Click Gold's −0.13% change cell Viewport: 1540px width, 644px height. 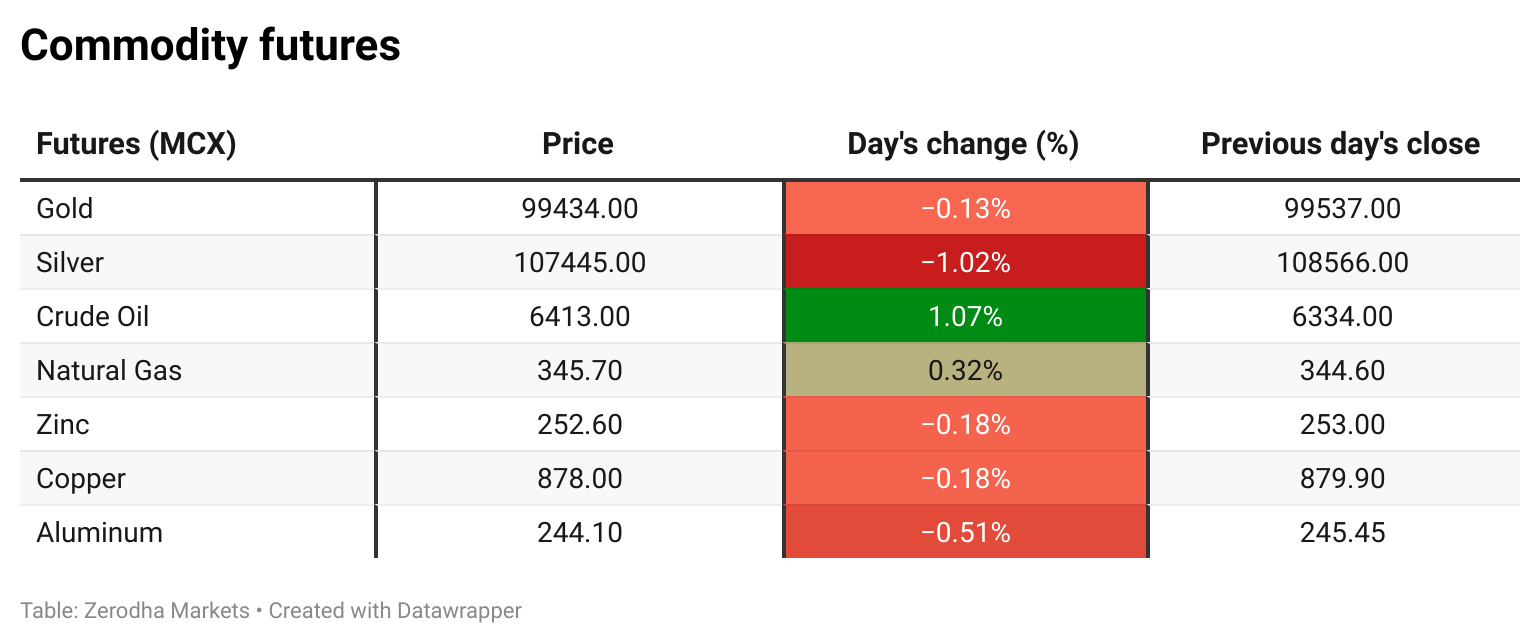click(x=965, y=209)
